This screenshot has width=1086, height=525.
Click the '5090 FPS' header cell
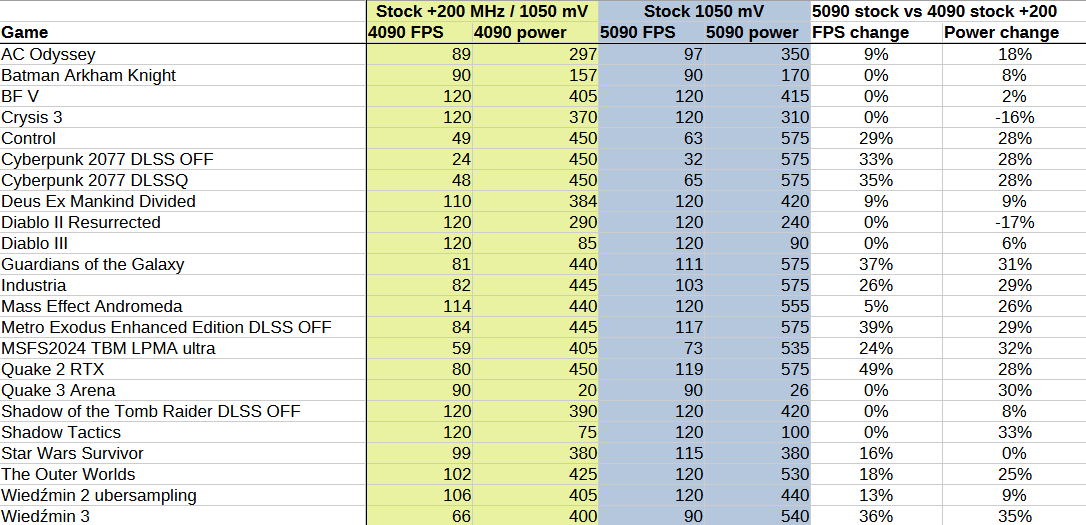651,33
